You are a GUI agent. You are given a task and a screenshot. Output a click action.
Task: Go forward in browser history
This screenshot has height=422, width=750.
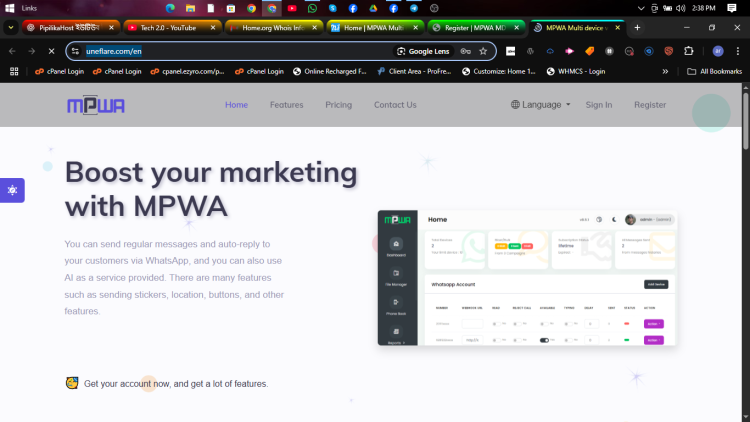click(x=32, y=51)
